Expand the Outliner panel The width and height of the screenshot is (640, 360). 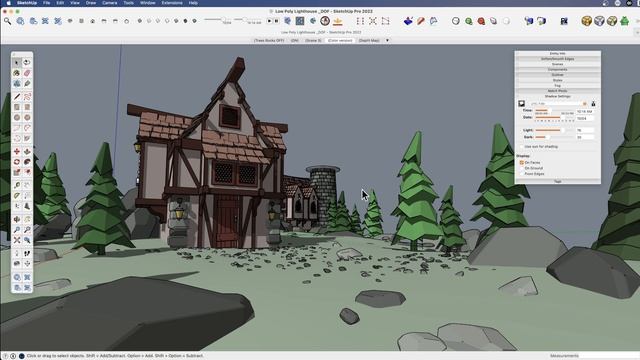point(558,75)
